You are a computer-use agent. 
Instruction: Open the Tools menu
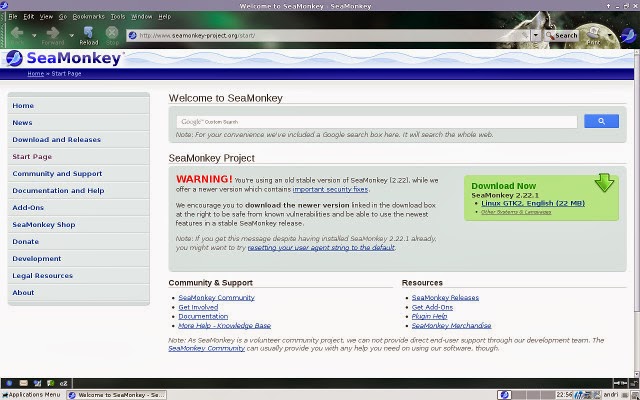pyautogui.click(x=118, y=17)
